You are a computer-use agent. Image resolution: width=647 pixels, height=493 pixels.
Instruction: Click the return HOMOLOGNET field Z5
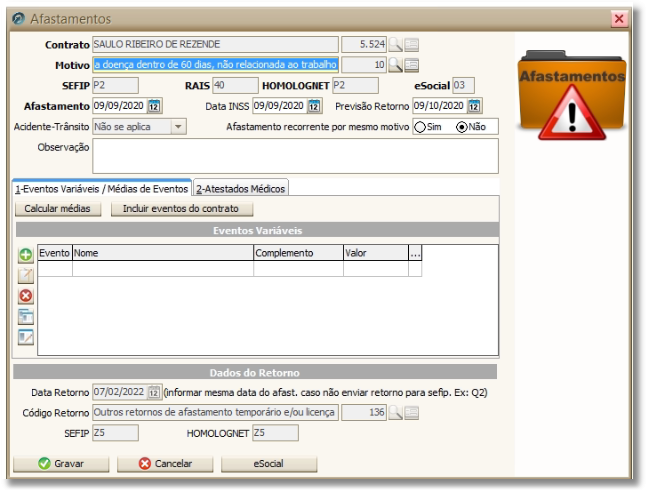pos(275,433)
